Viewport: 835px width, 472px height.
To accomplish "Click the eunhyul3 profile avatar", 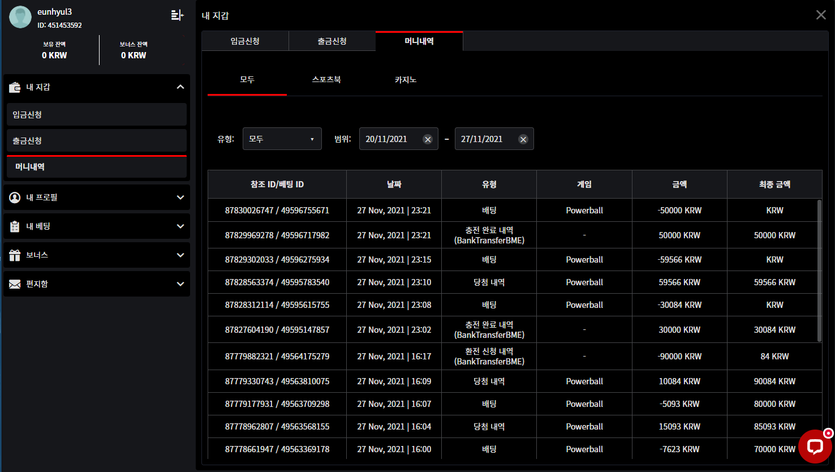I will tap(20, 17).
